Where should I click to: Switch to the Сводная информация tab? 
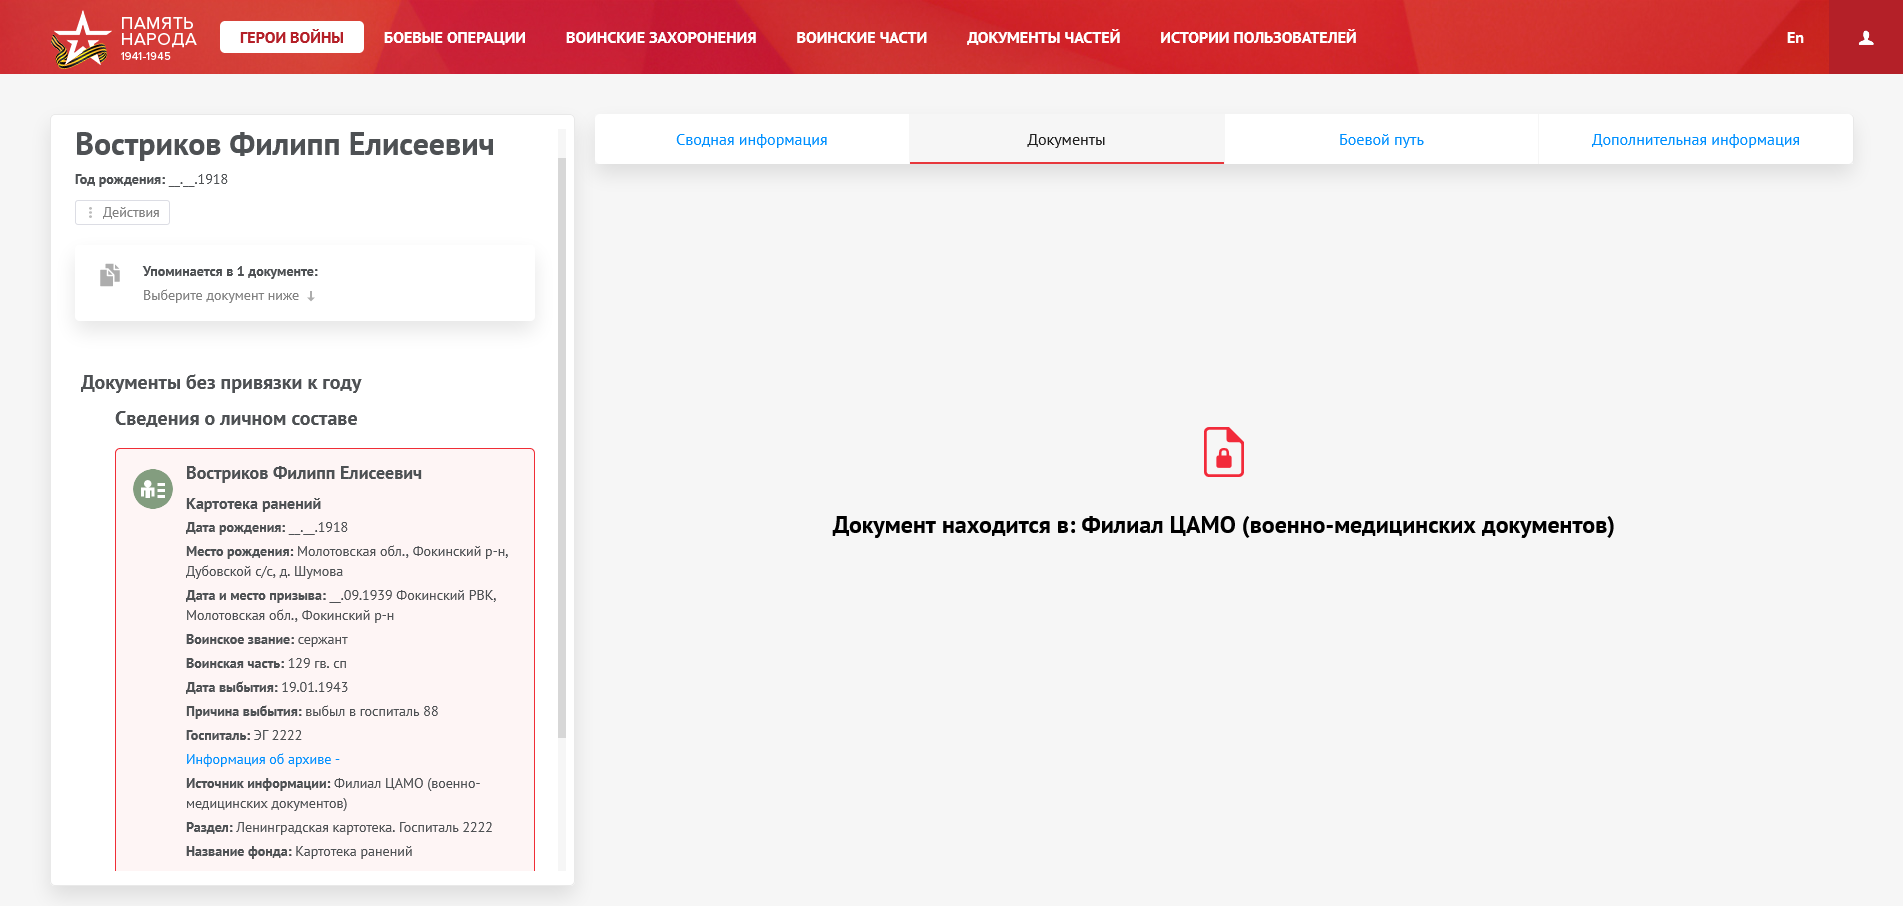[x=751, y=140]
